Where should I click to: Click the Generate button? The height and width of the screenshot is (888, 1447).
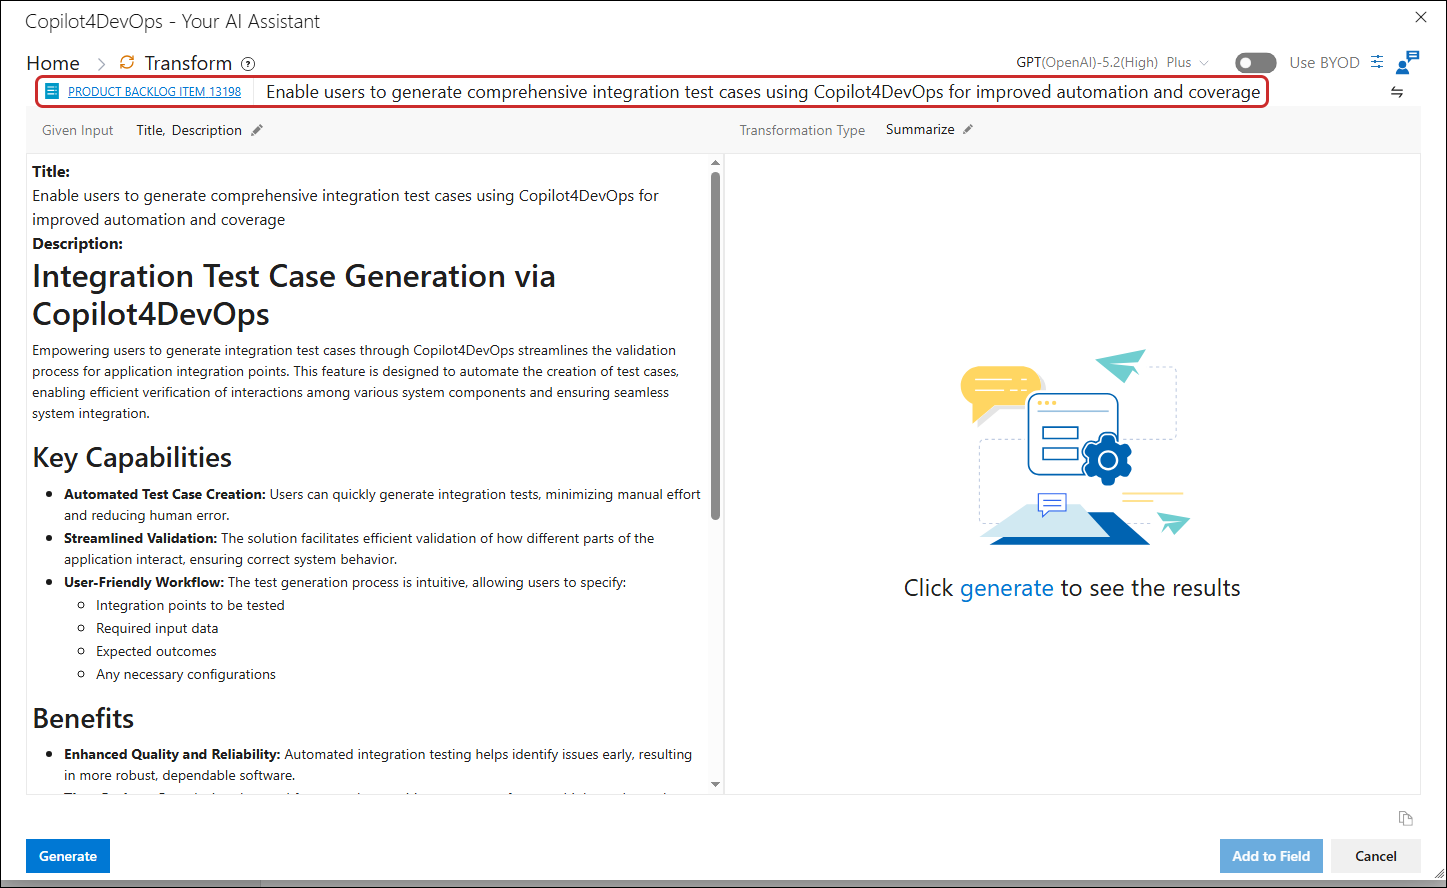point(68,856)
